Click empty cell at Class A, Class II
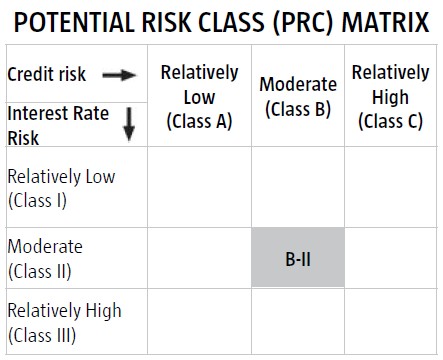 [x=199, y=258]
